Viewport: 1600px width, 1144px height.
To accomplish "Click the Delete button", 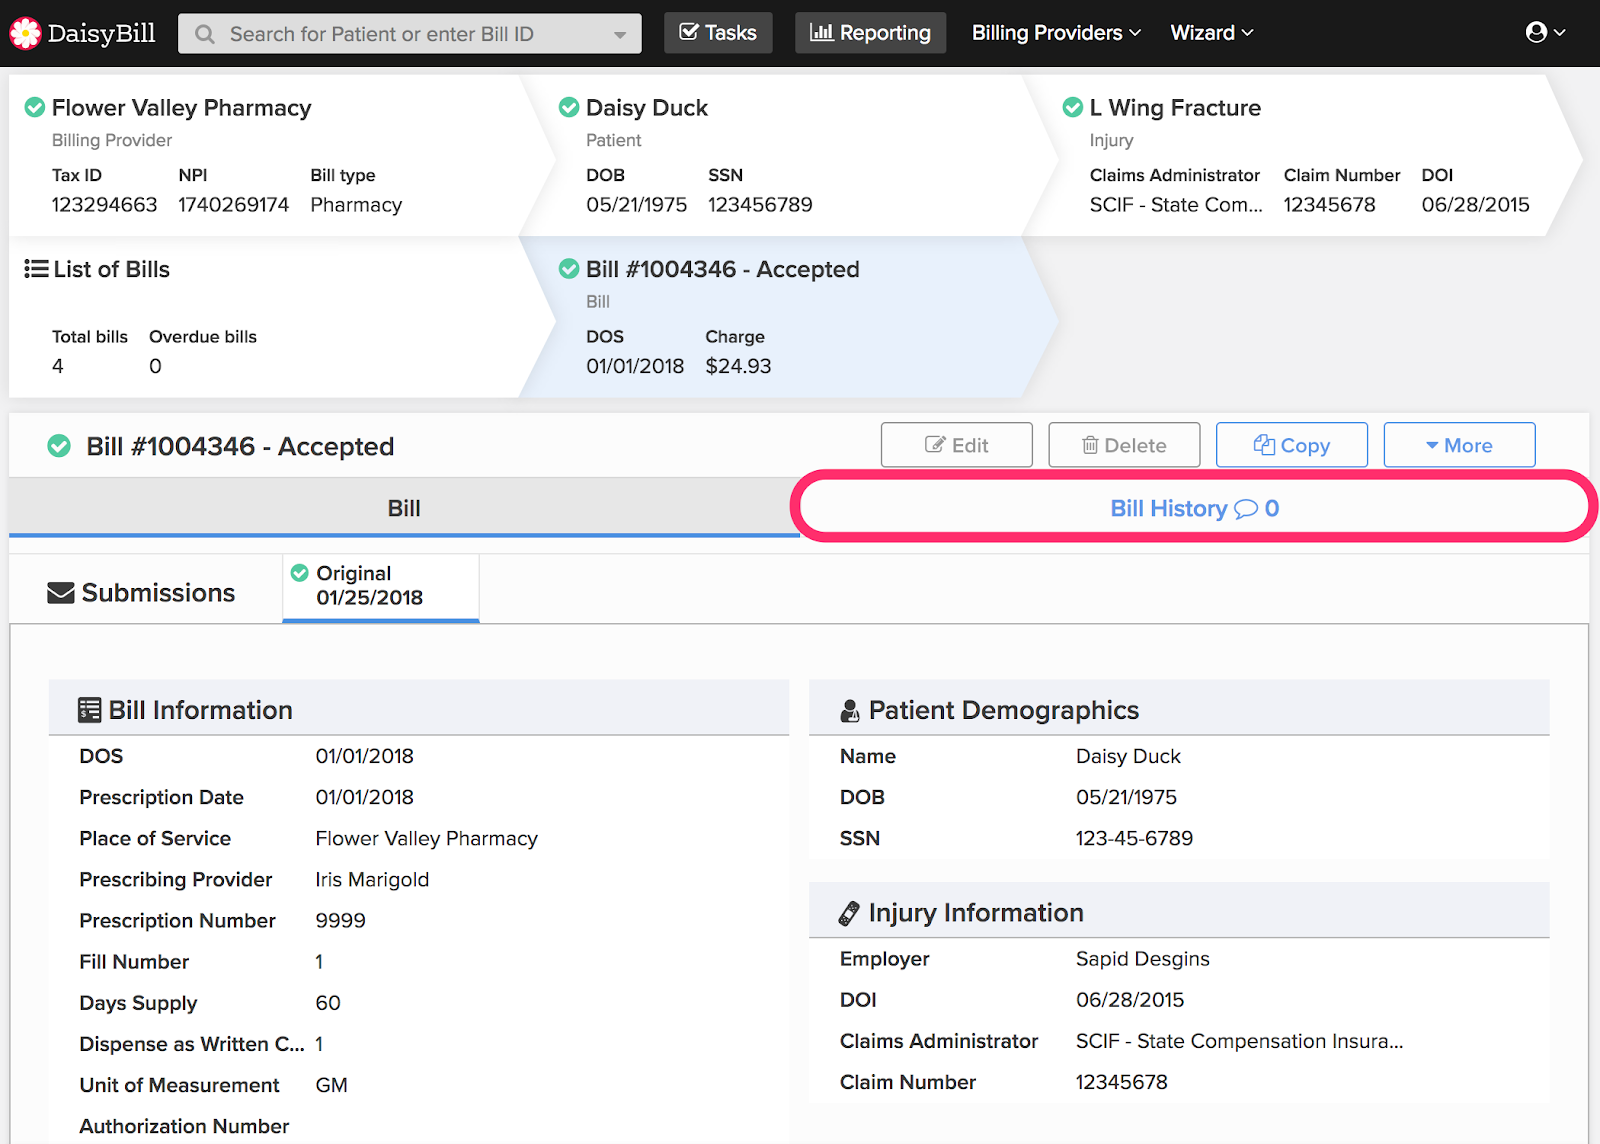I will [x=1124, y=445].
